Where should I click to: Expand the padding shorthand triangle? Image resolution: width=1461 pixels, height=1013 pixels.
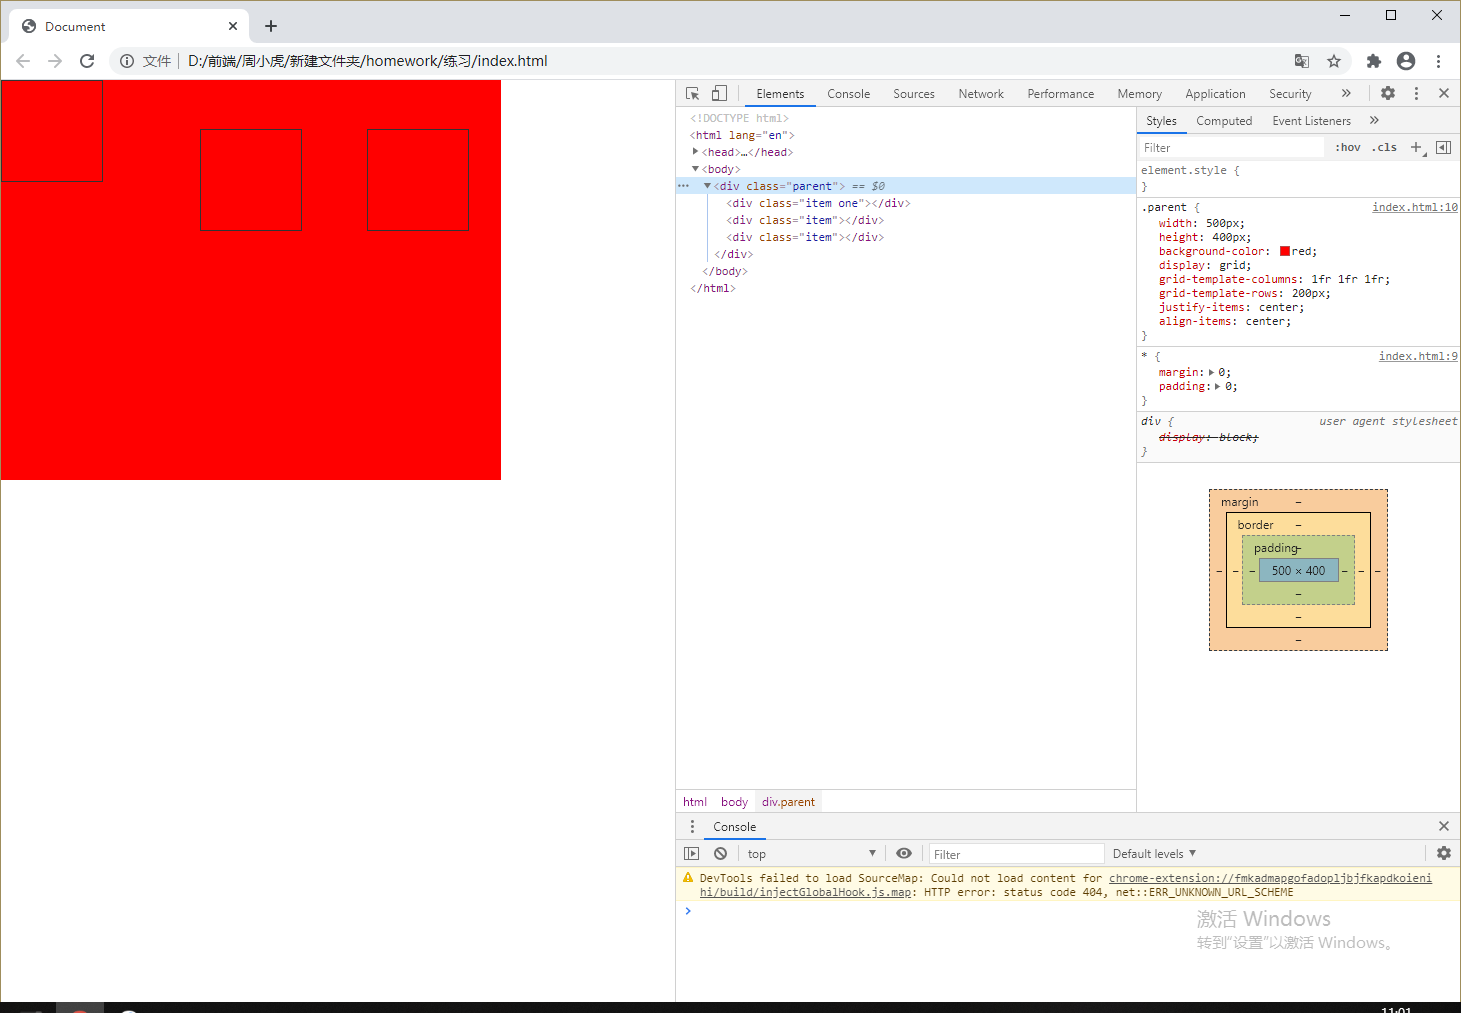1218,386
